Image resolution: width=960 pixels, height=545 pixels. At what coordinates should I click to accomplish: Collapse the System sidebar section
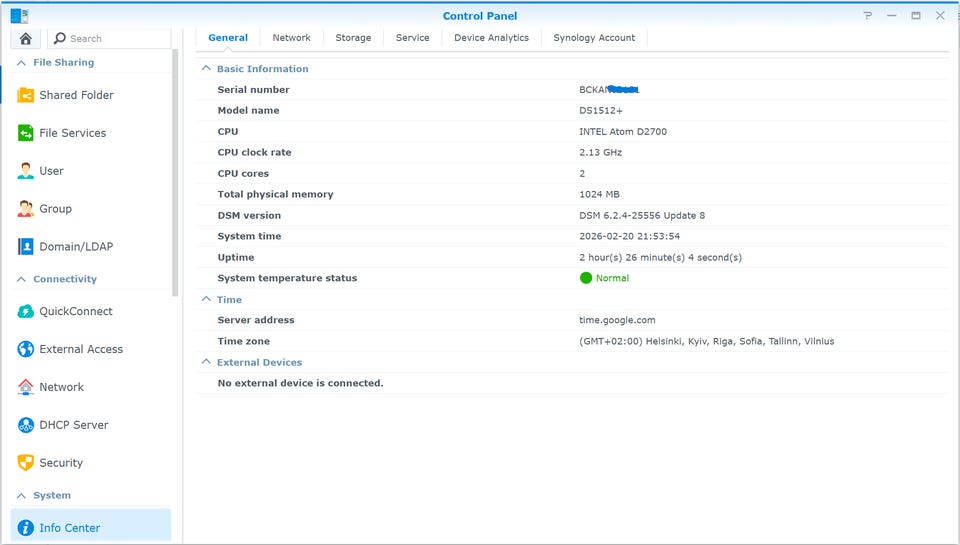(x=21, y=495)
